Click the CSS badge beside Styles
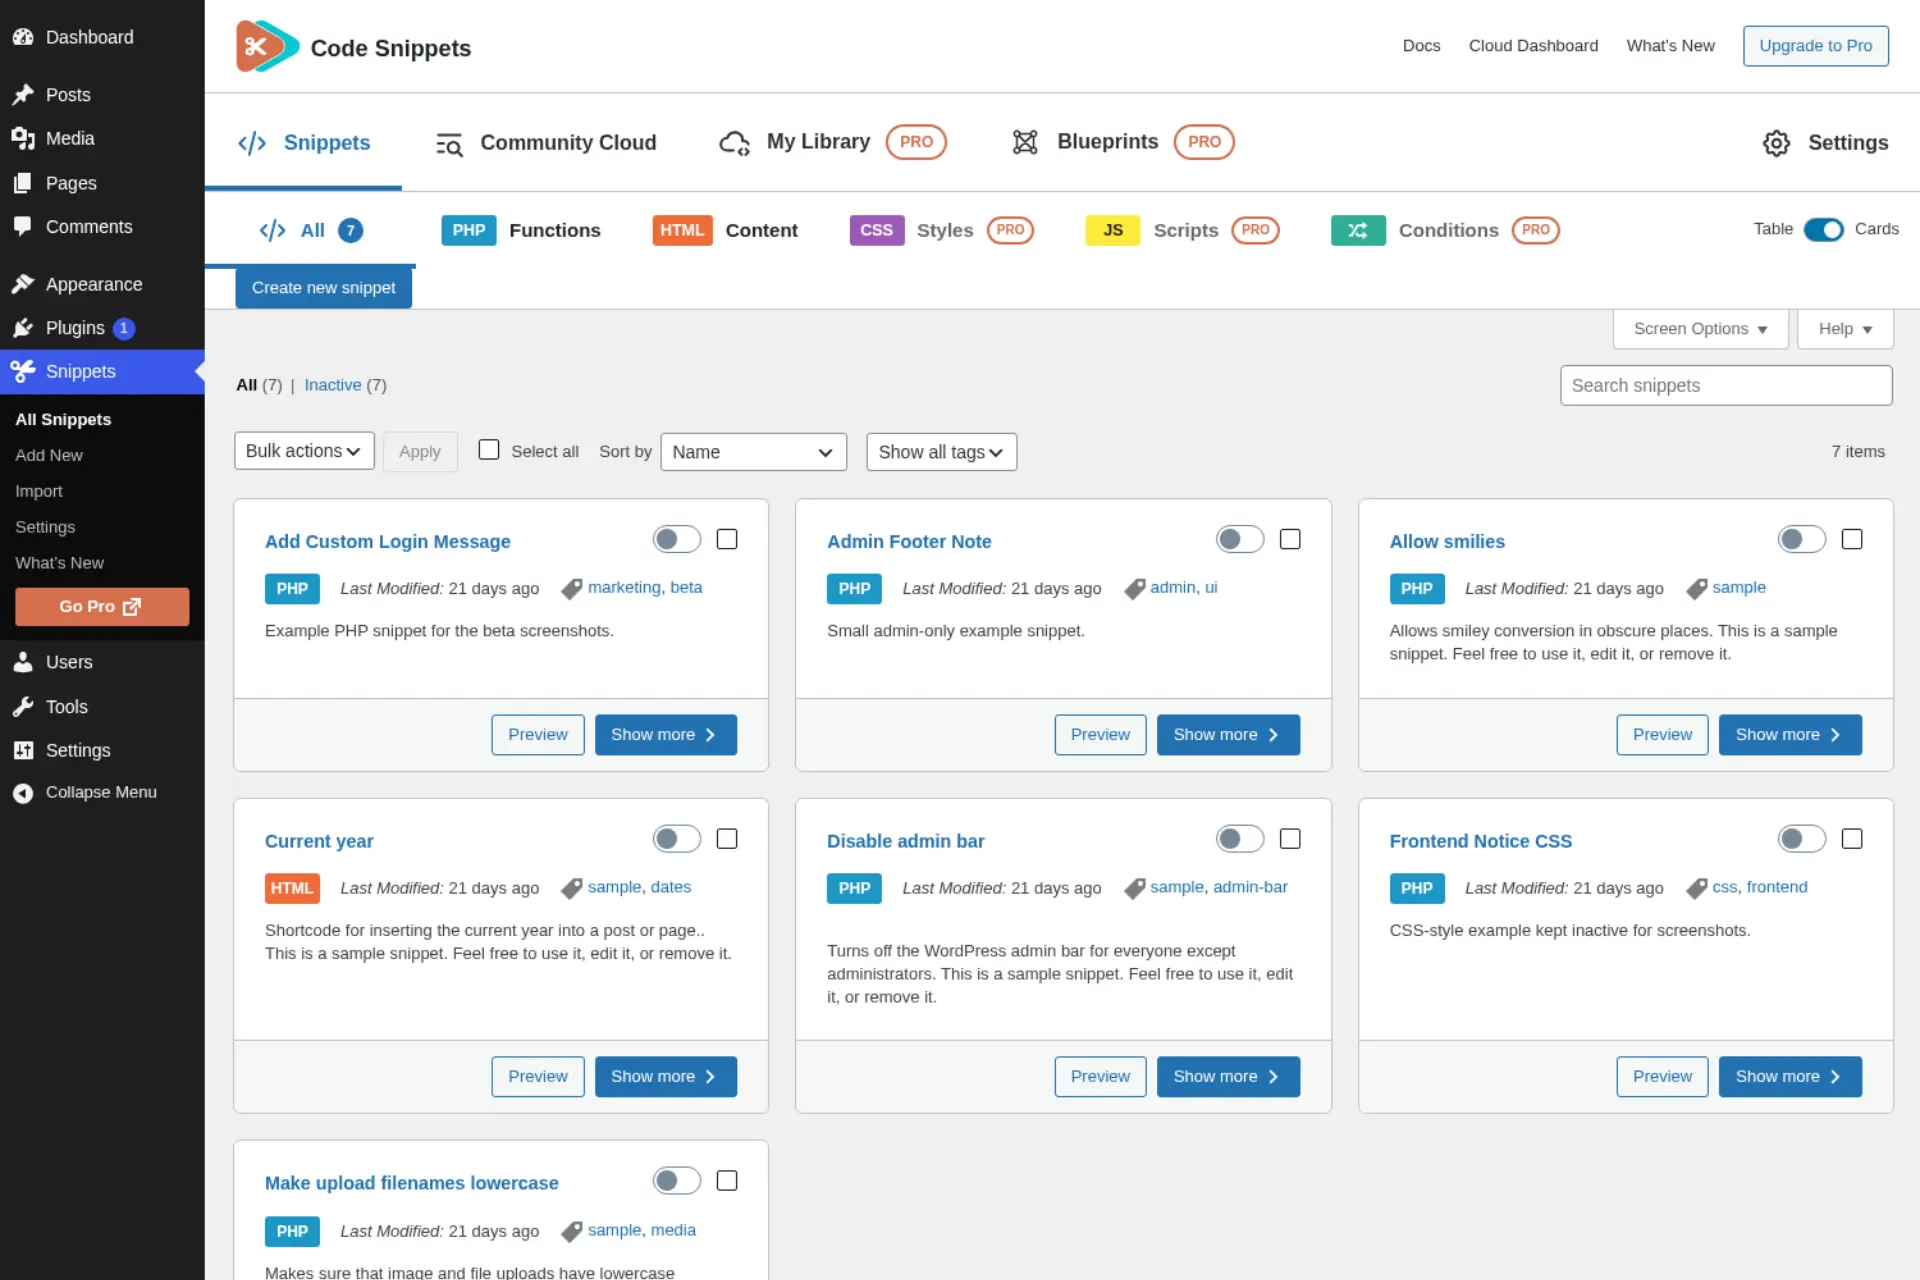This screenshot has height=1280, width=1920. (877, 230)
